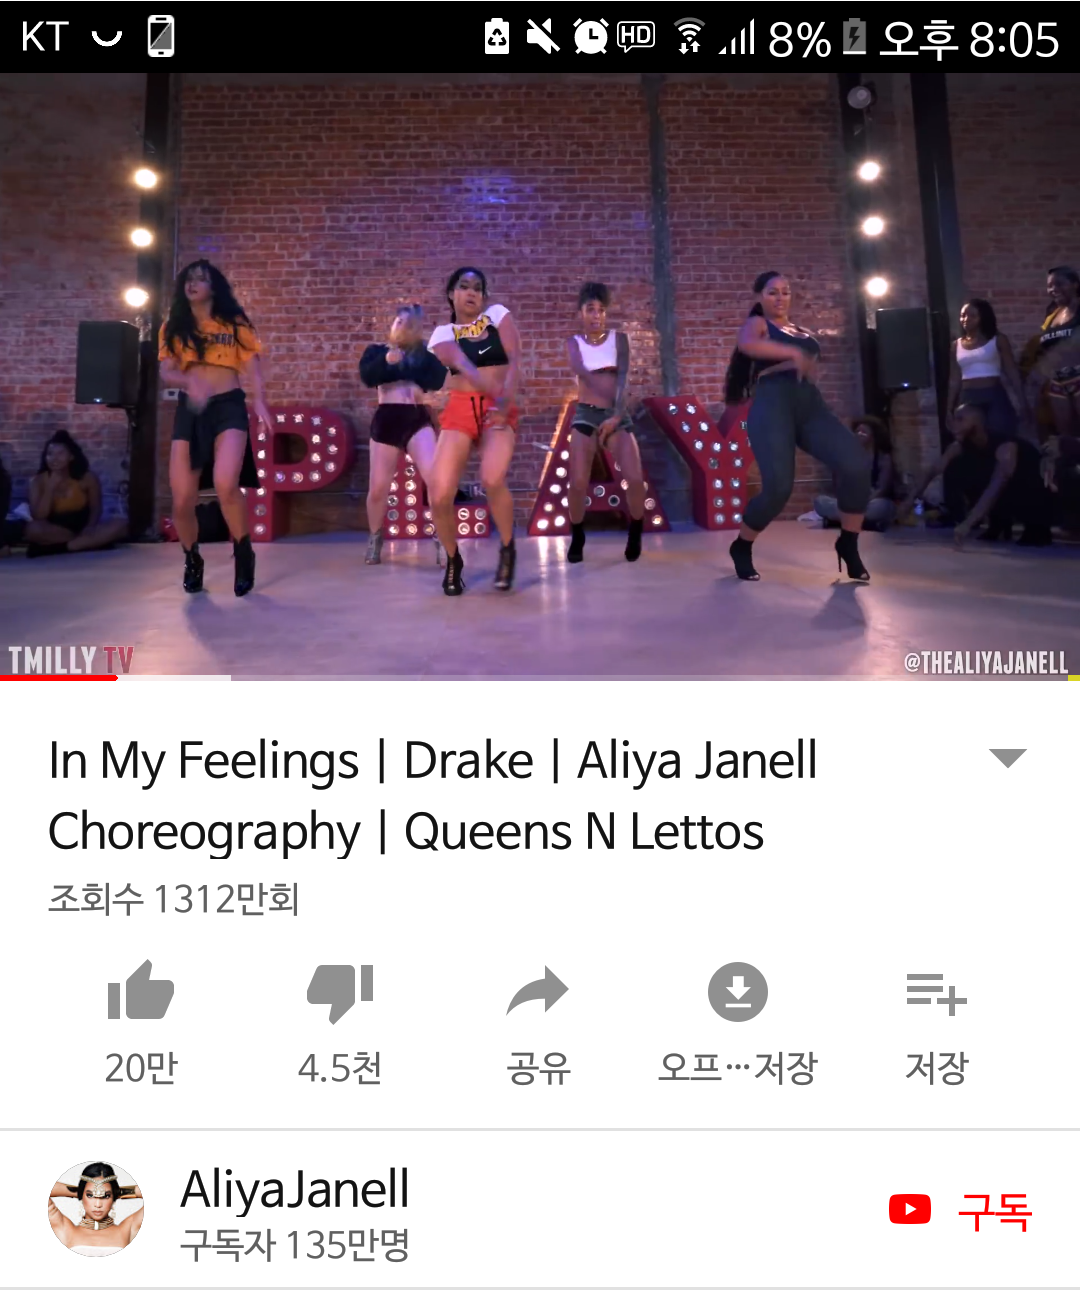Click the red YouTube subscribe logo
Viewport: 1080px width, 1310px height.
coord(910,1209)
